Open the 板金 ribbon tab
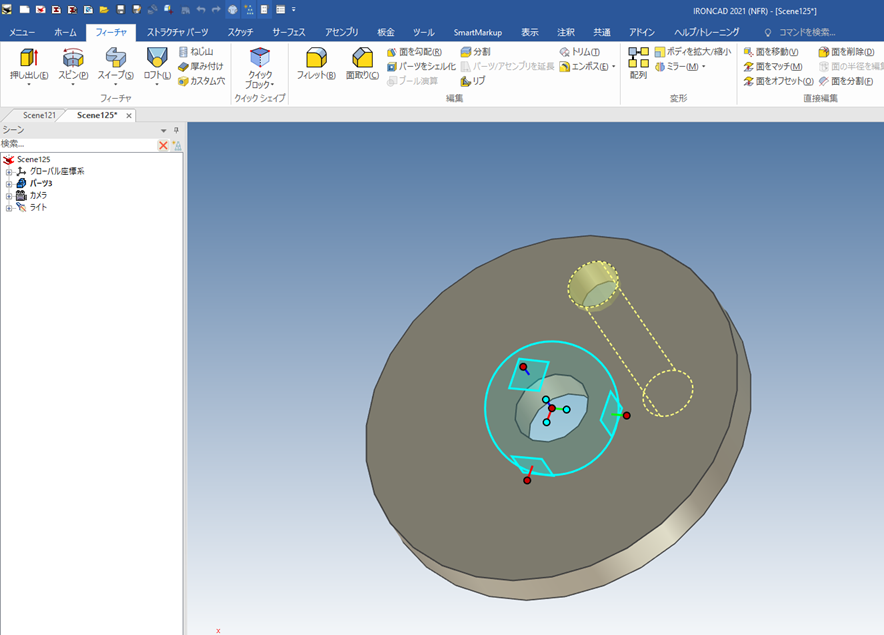 386,32
